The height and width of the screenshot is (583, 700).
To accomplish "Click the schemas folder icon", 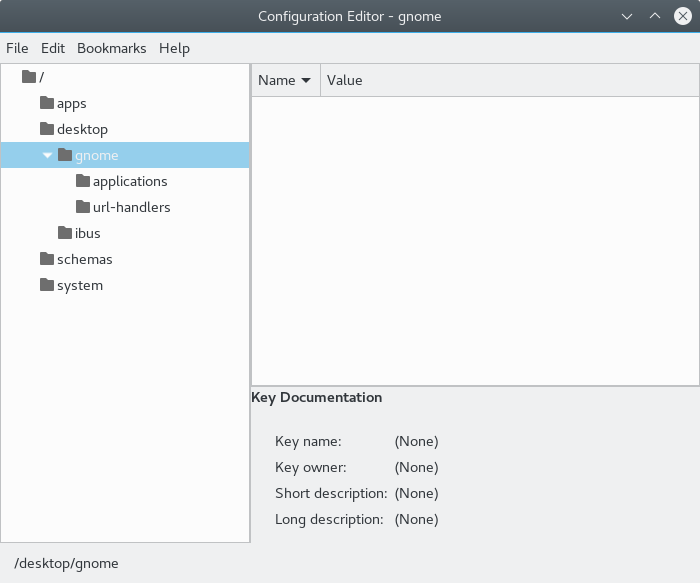I will (x=47, y=258).
